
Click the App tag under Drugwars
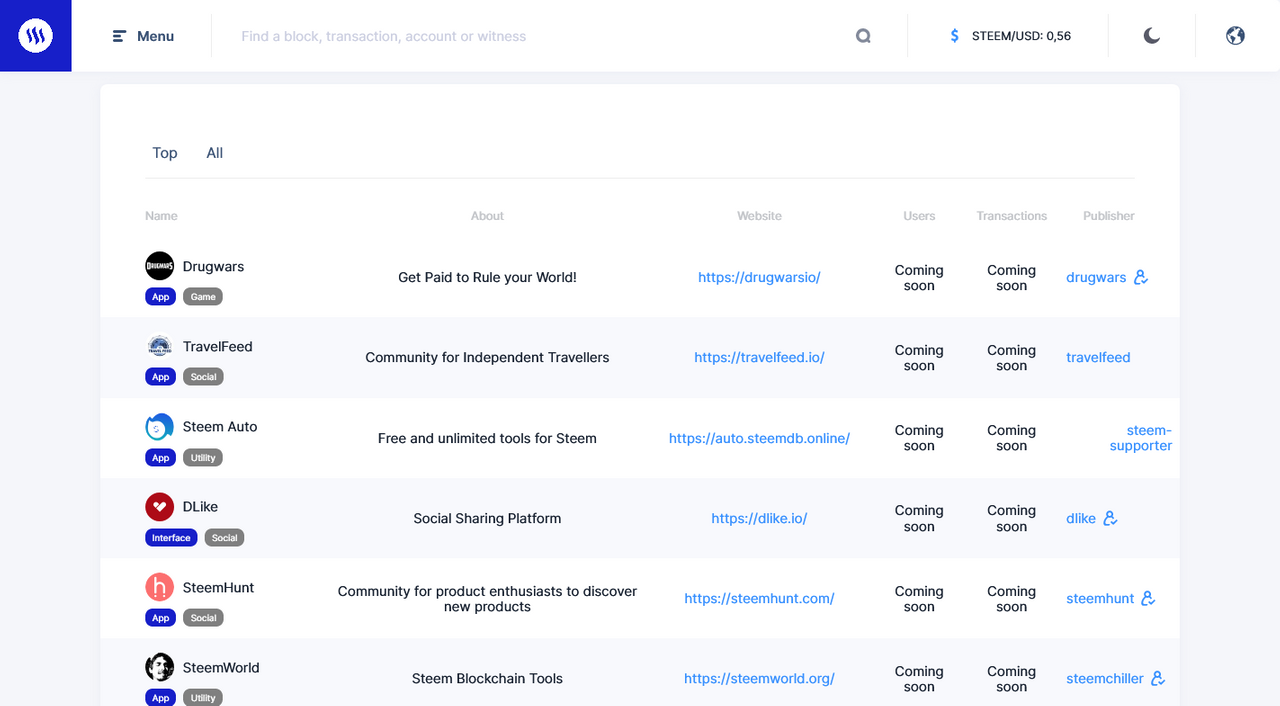[160, 297]
